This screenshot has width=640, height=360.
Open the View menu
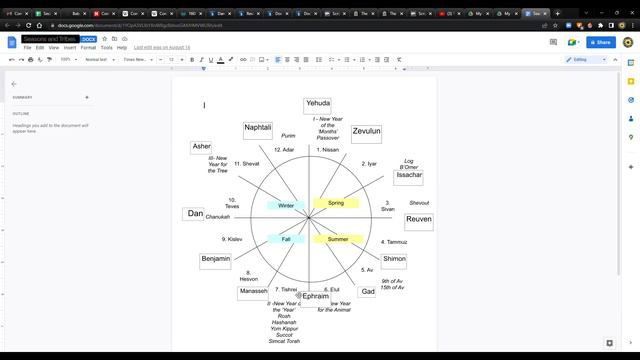(53, 48)
